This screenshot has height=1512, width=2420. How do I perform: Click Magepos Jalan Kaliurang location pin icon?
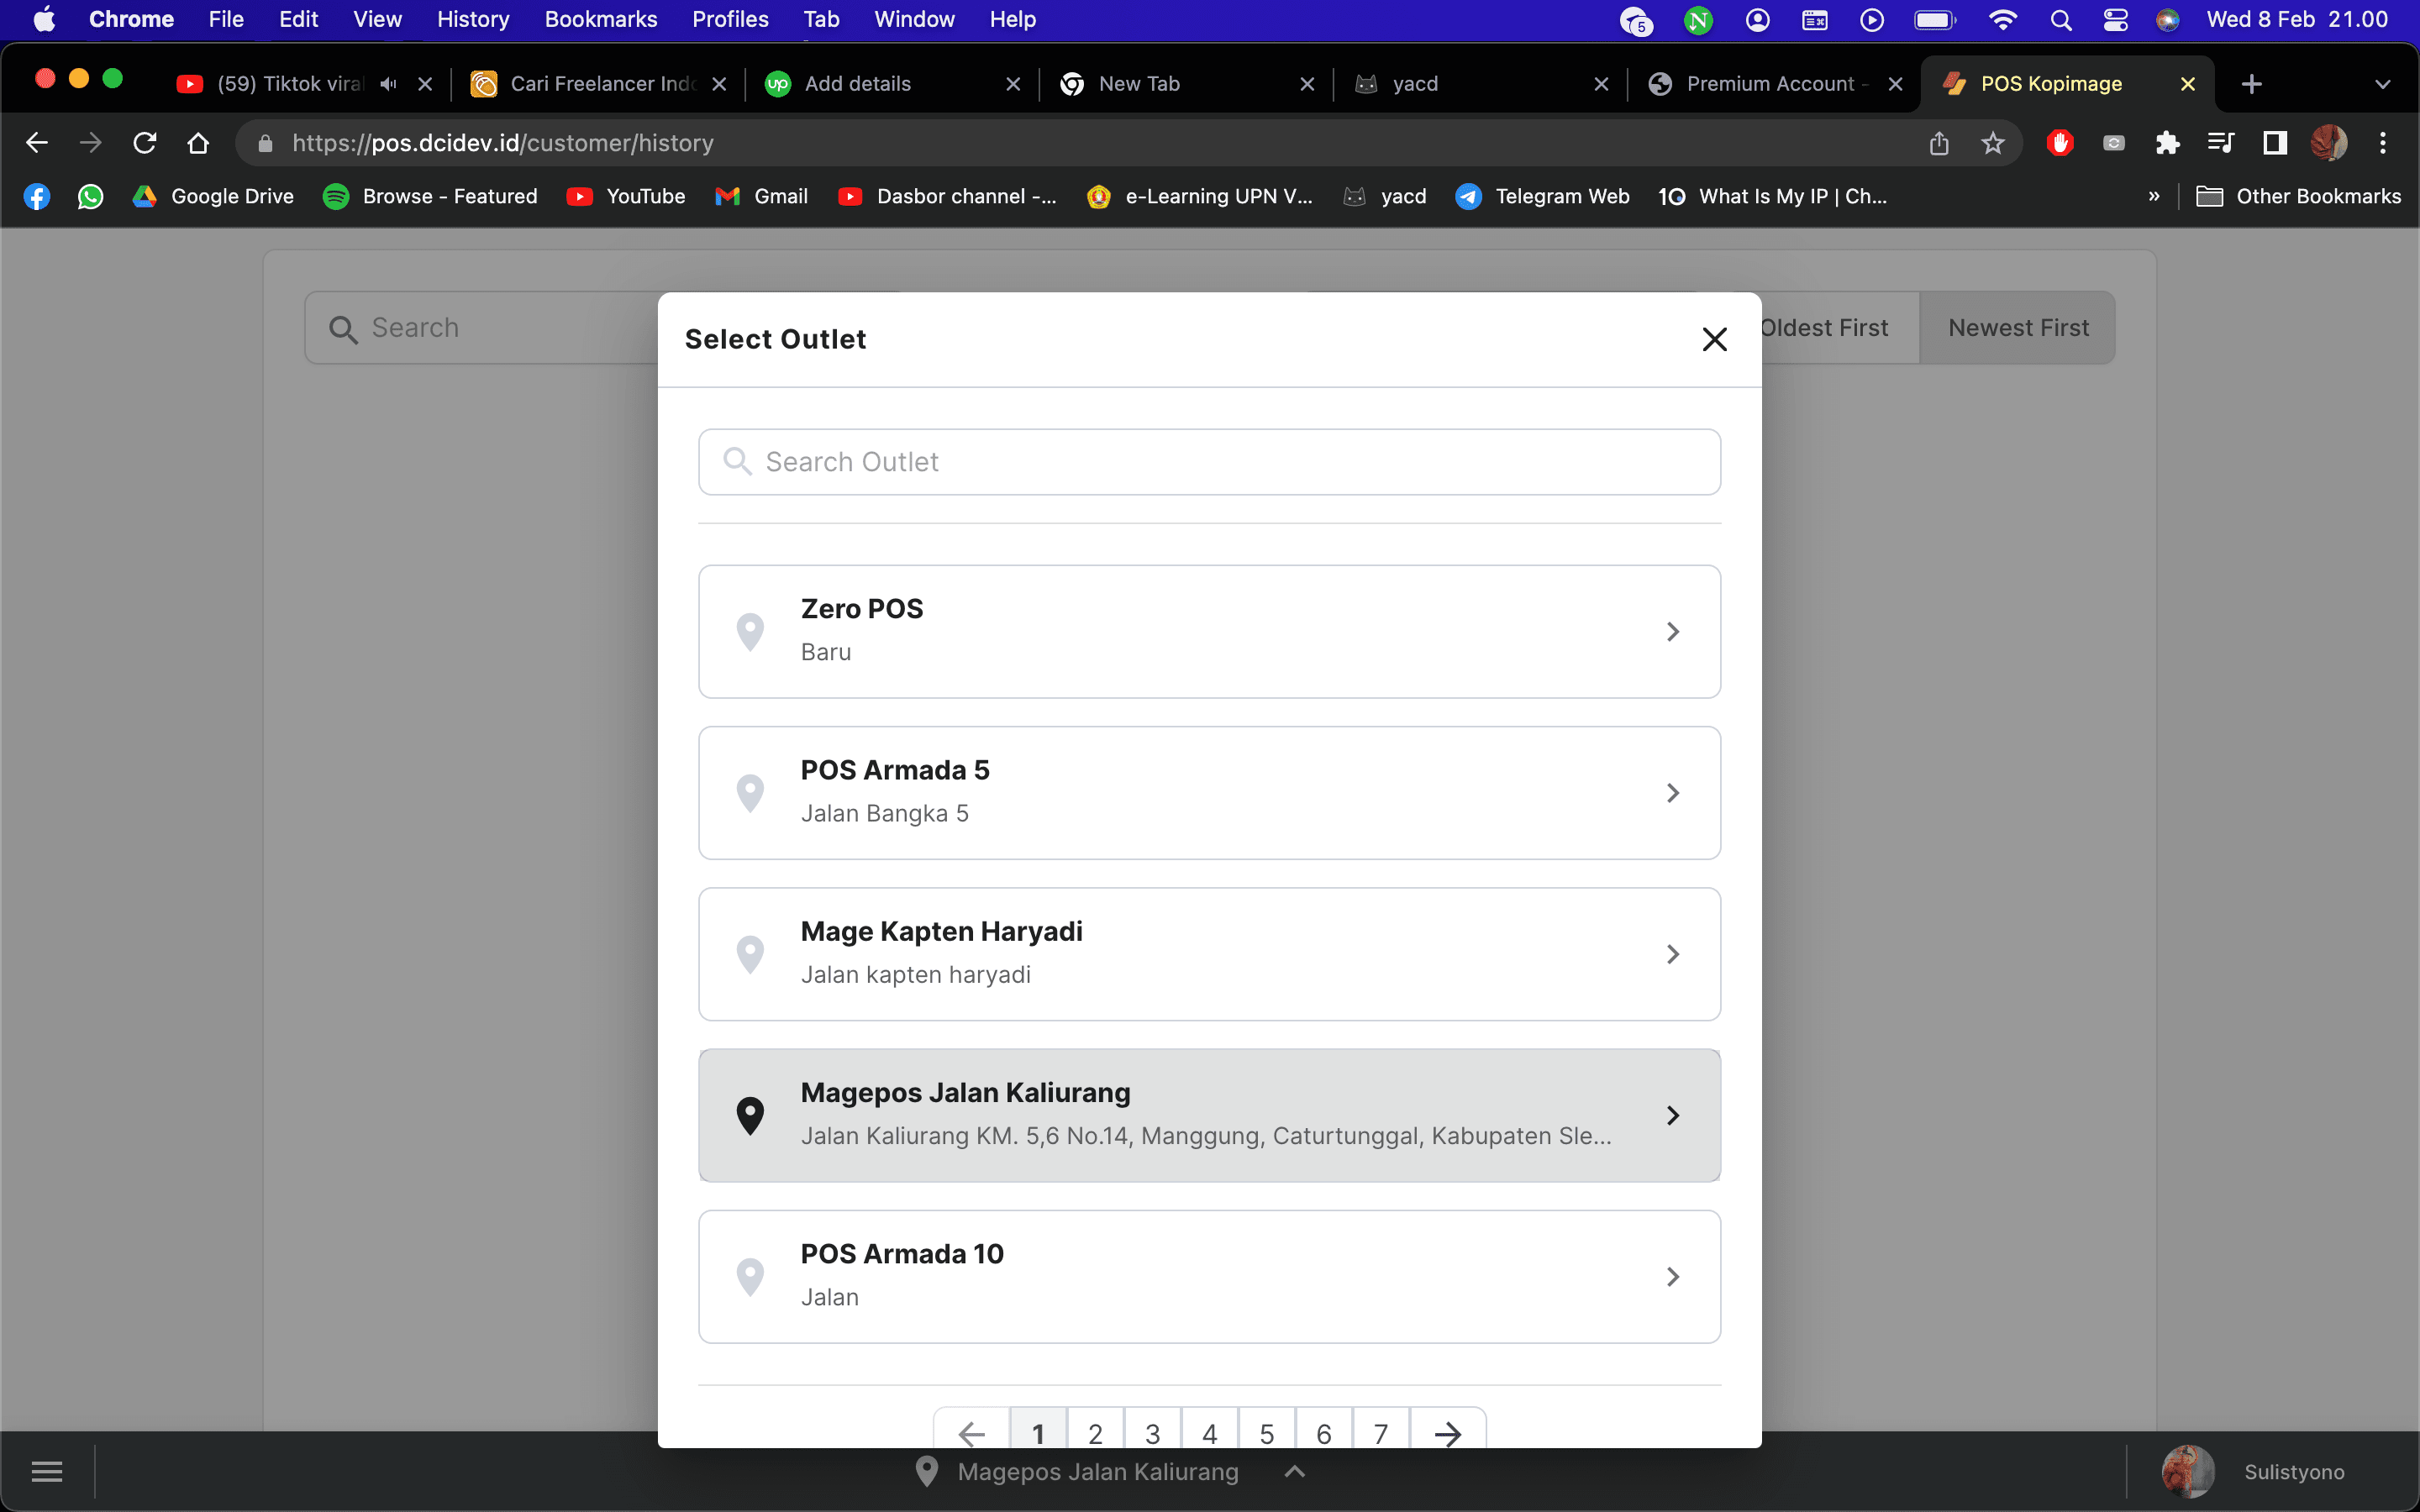point(750,1115)
